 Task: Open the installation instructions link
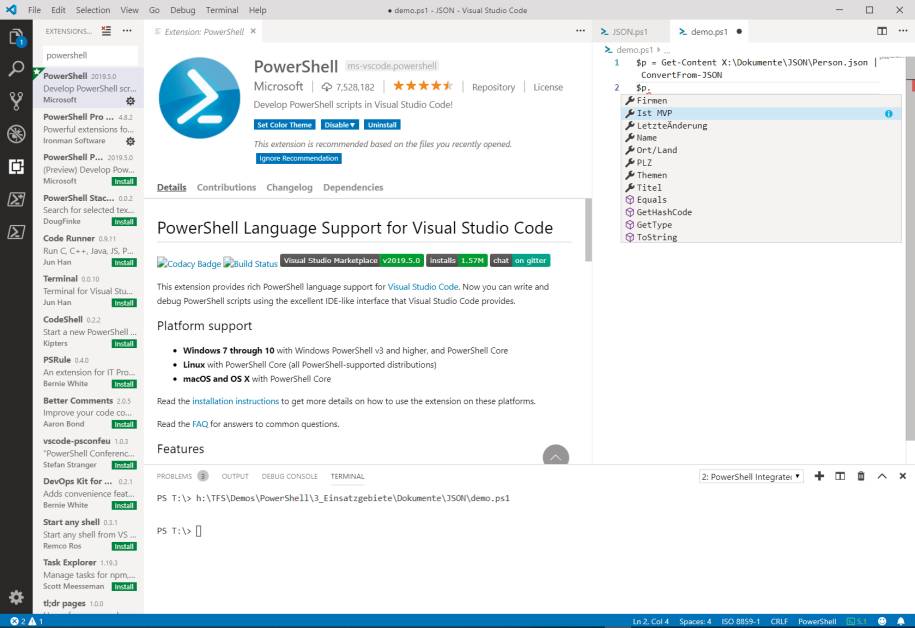236,401
